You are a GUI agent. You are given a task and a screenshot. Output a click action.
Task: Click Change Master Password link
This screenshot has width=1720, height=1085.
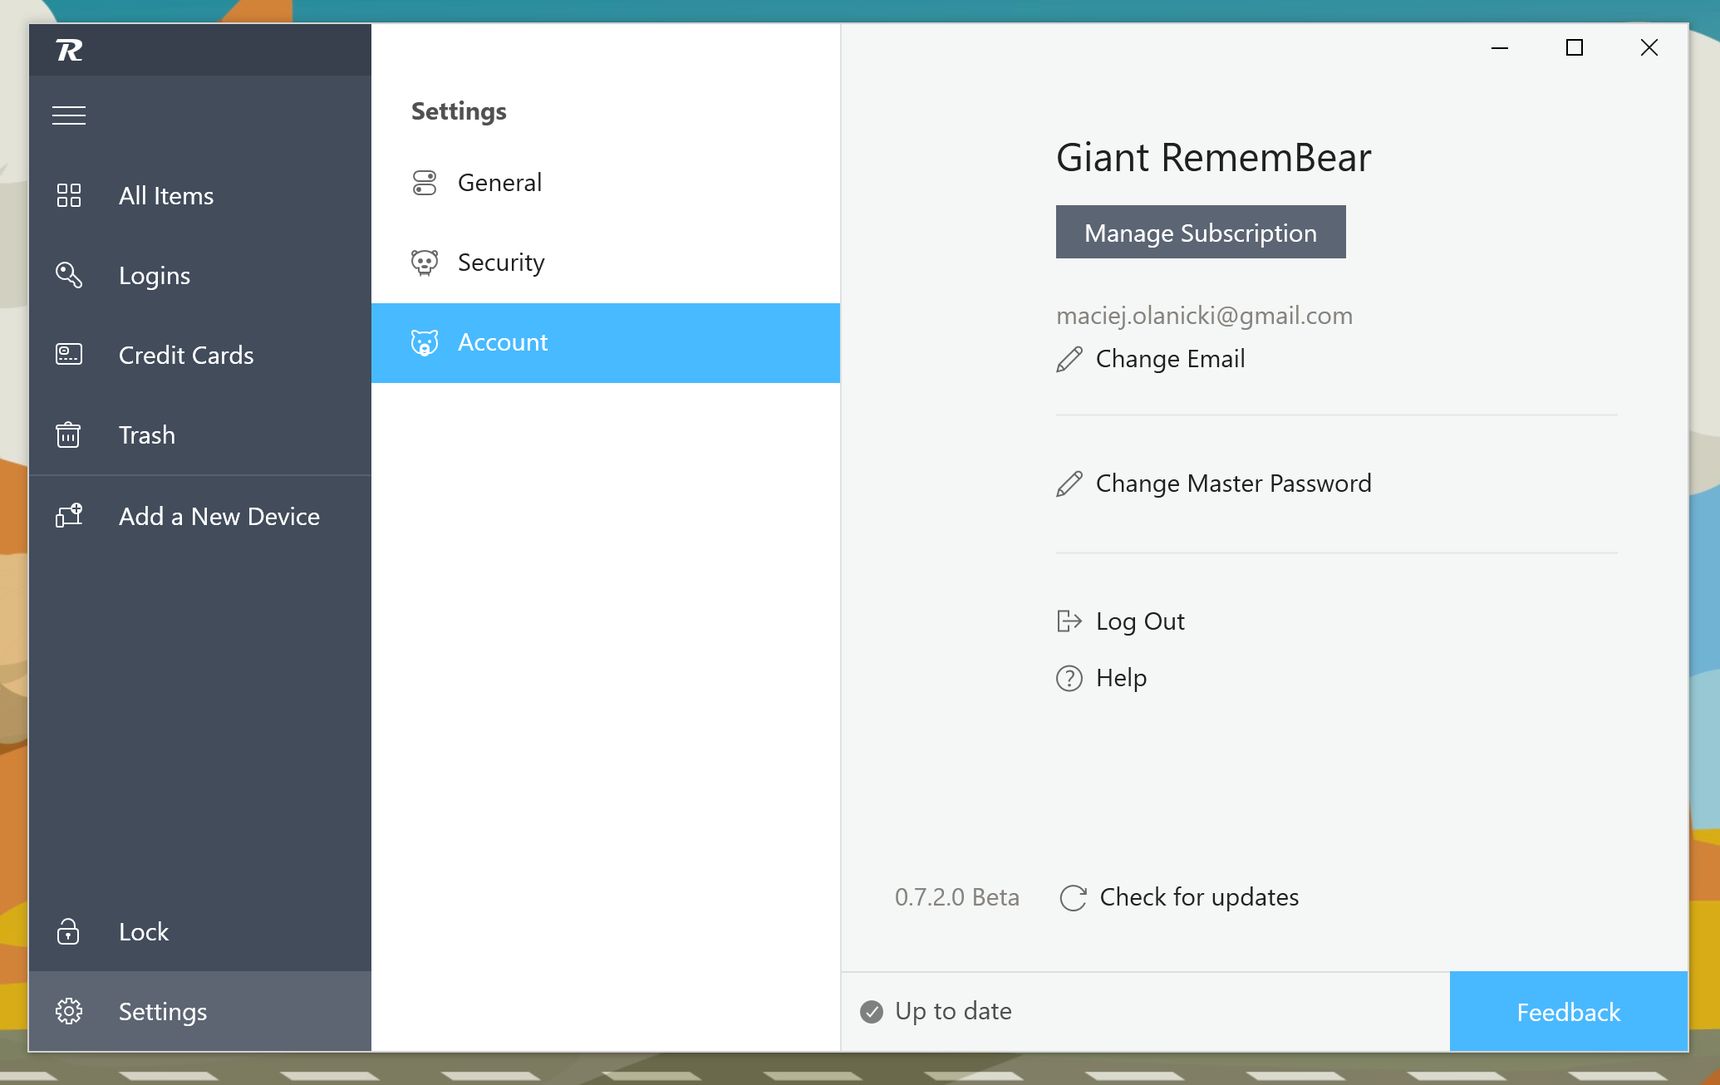pyautogui.click(x=1233, y=484)
